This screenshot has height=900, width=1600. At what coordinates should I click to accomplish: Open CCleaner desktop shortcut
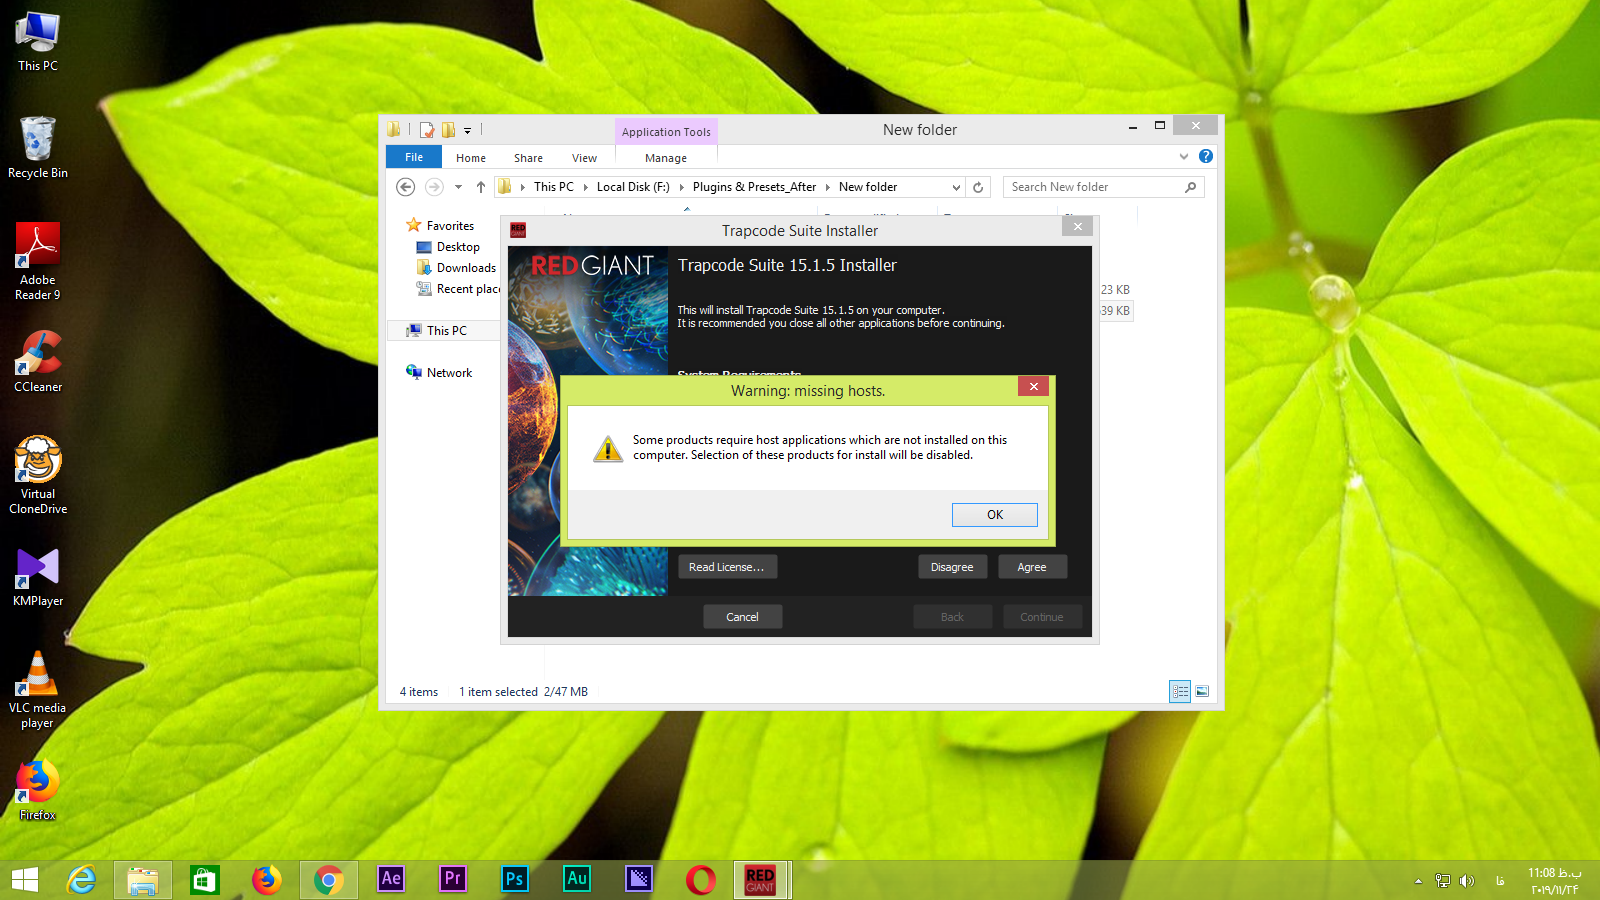click(38, 362)
